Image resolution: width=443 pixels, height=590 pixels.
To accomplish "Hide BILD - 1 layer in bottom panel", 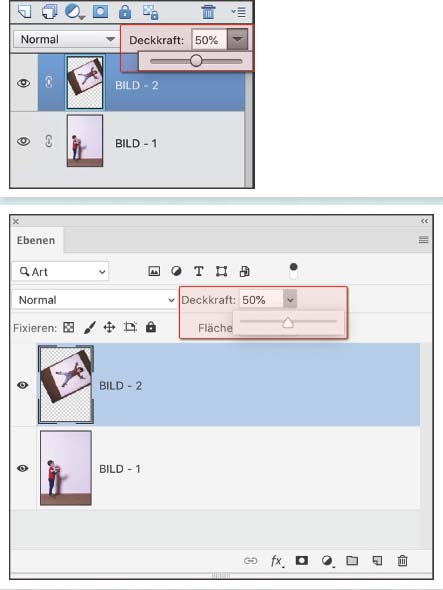I will tap(23, 468).
